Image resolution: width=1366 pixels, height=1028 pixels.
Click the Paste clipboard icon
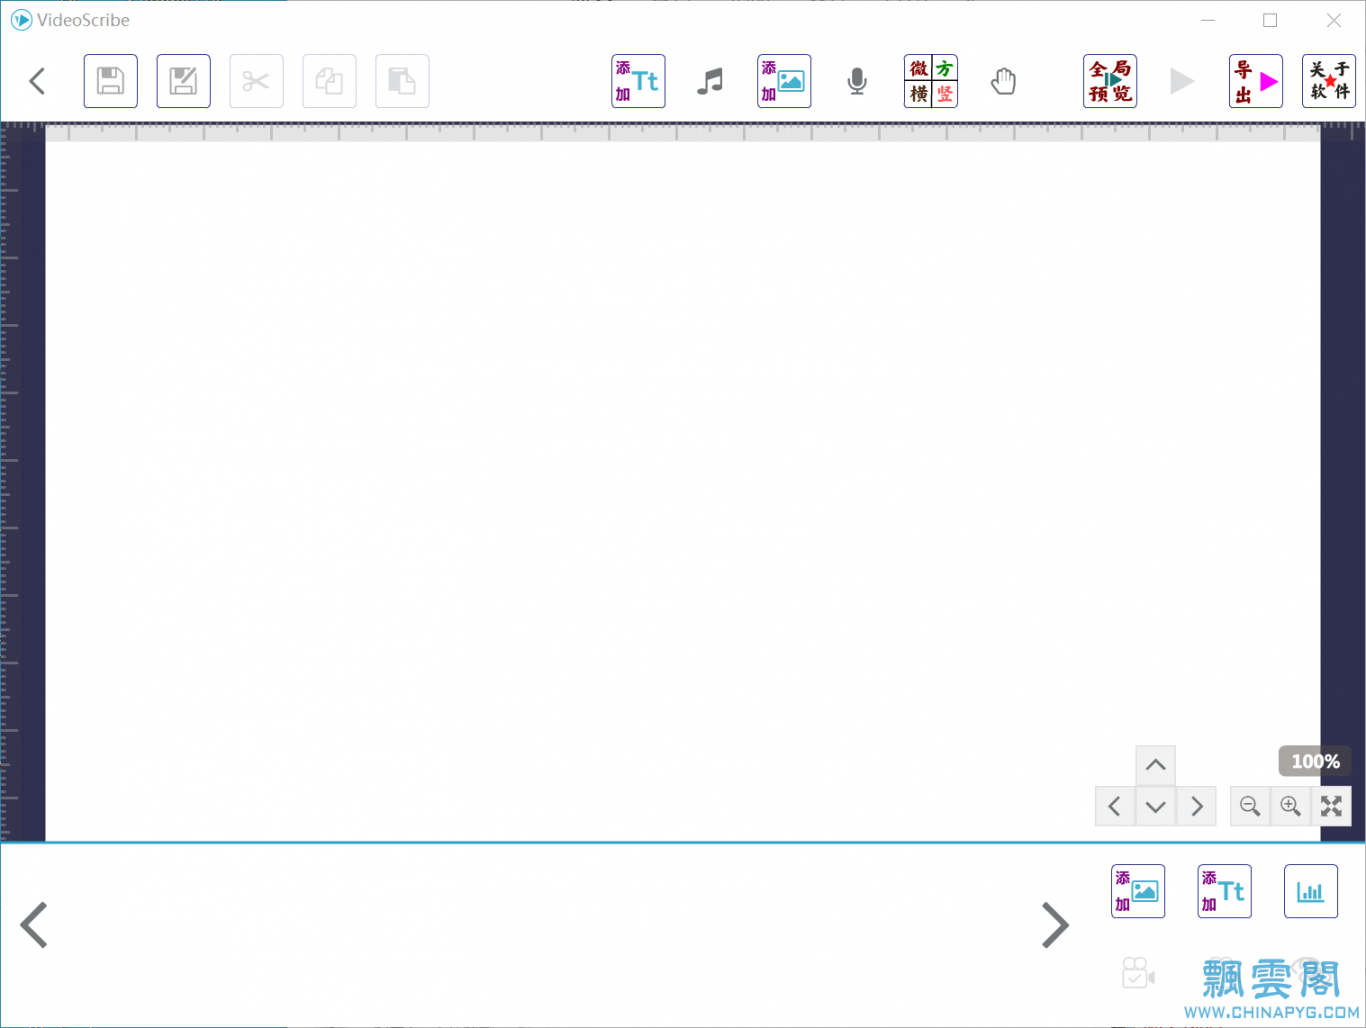(402, 81)
